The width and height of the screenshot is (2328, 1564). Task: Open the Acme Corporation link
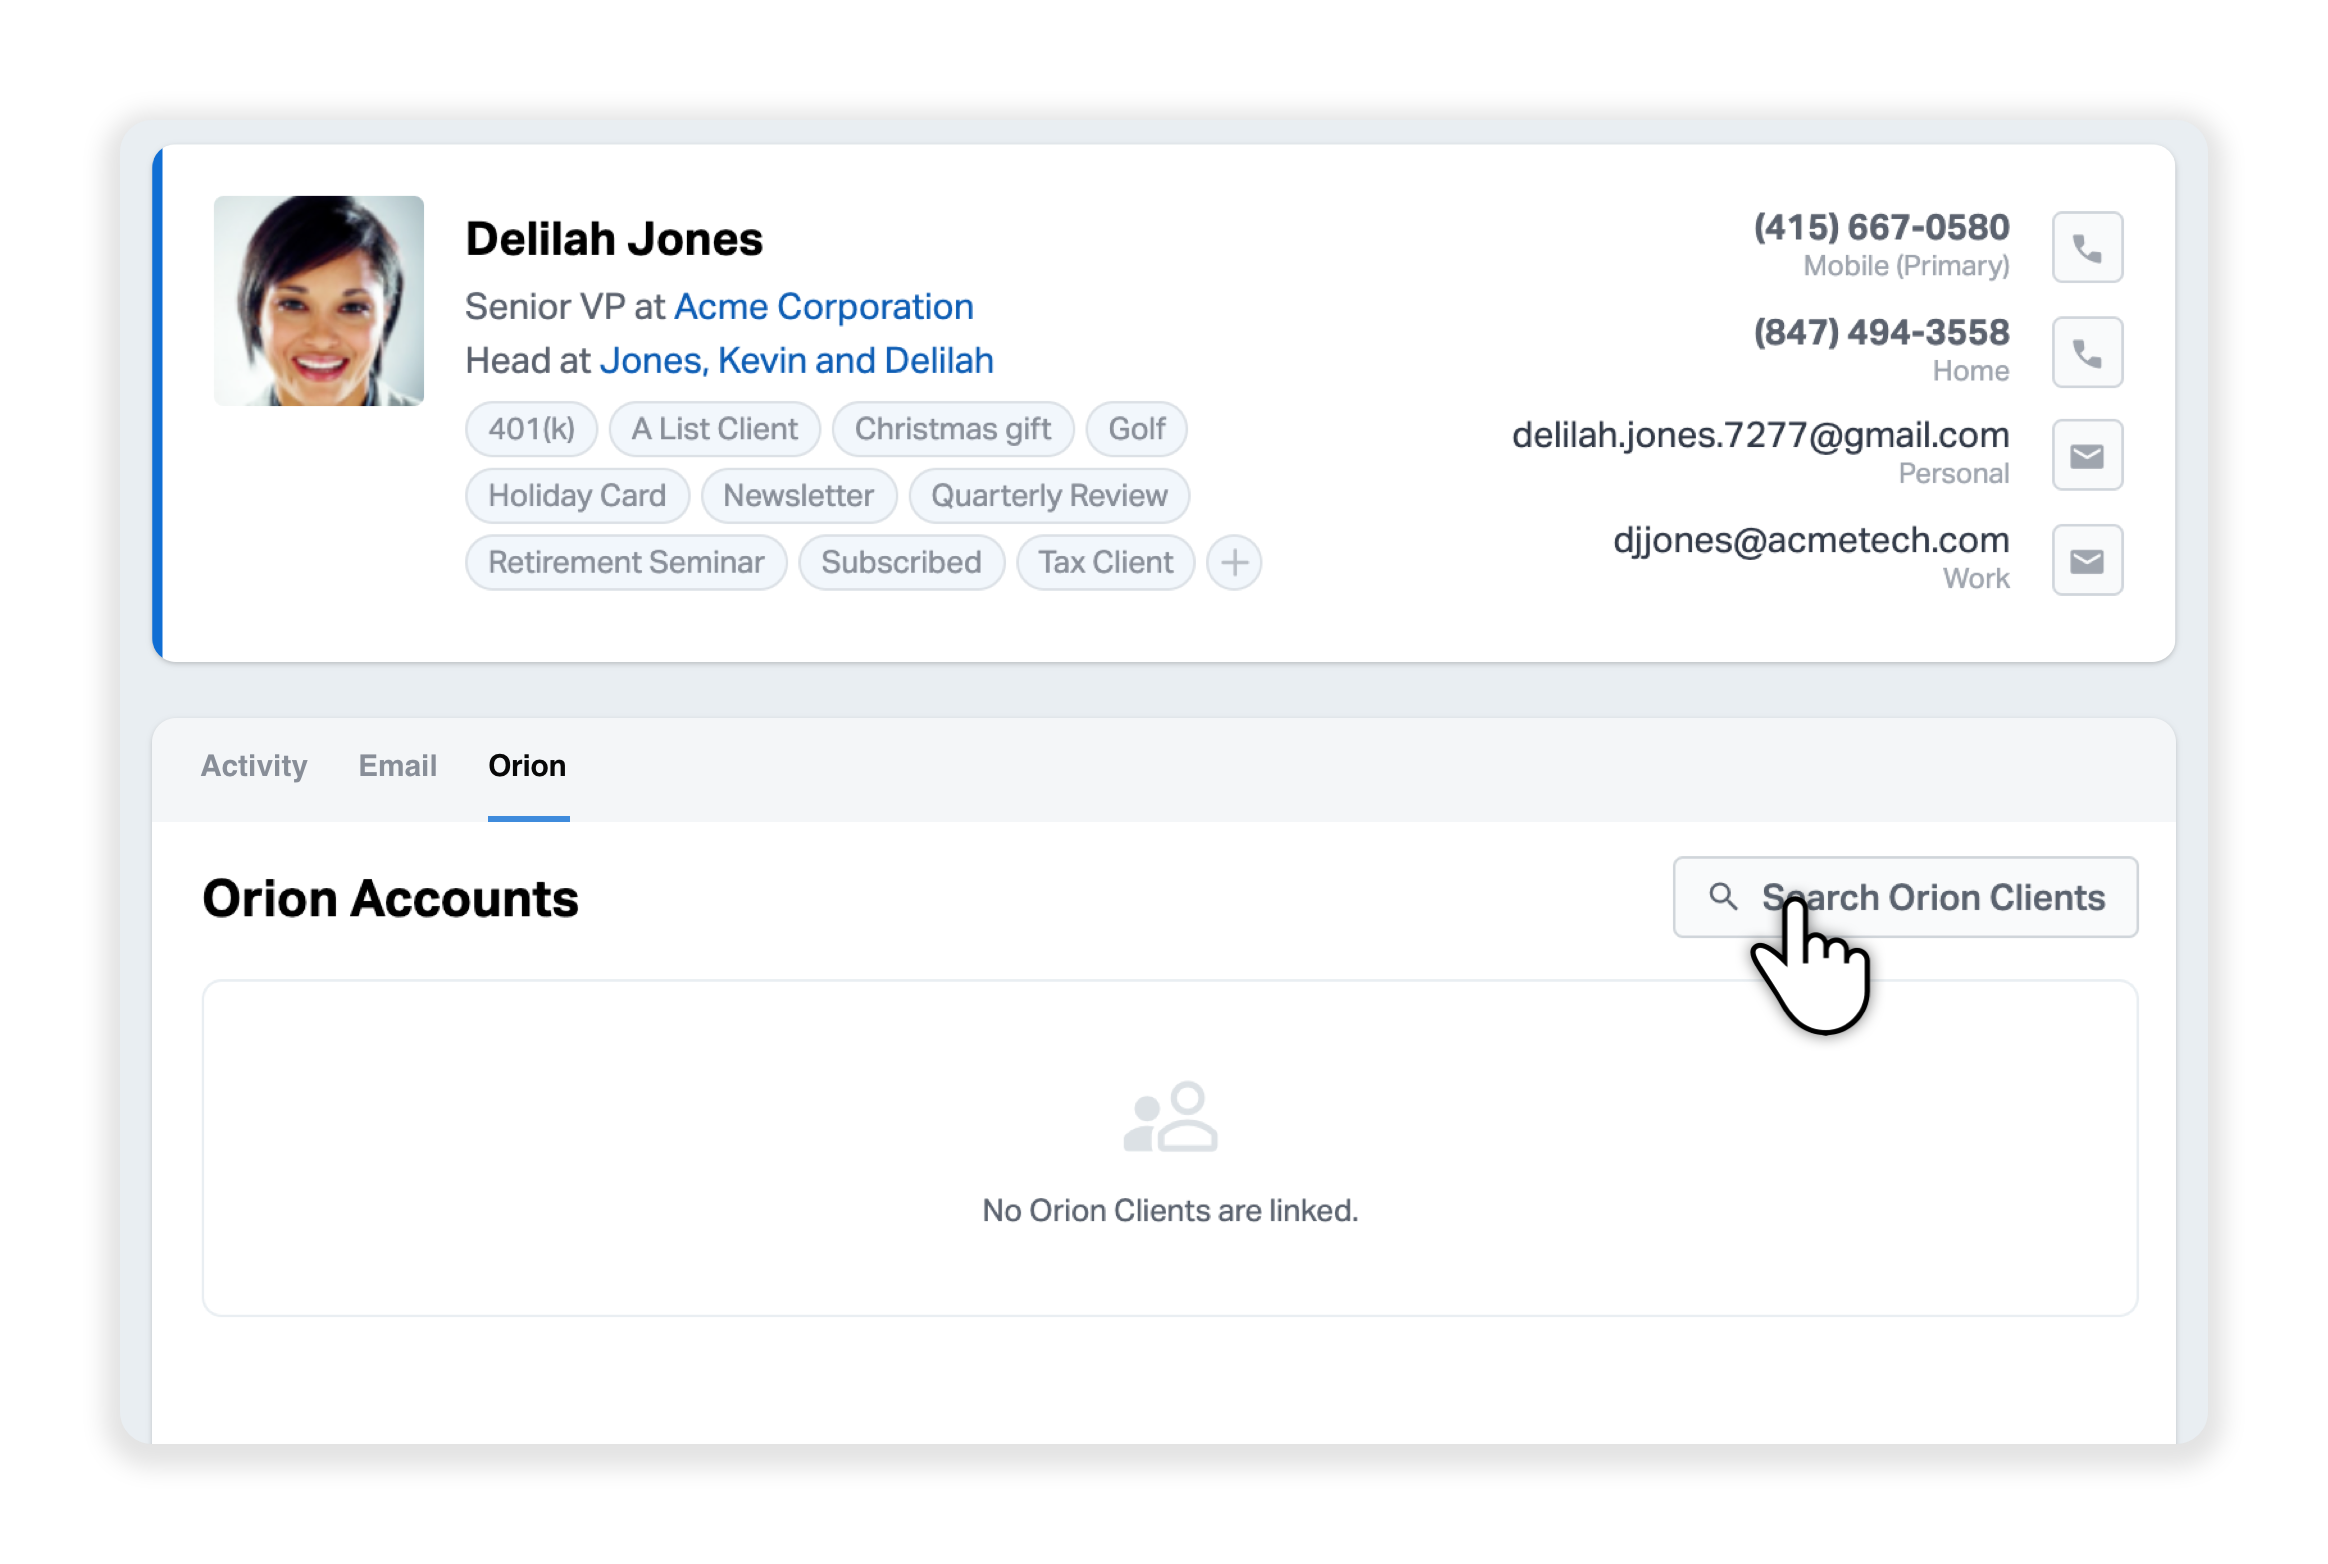[824, 307]
